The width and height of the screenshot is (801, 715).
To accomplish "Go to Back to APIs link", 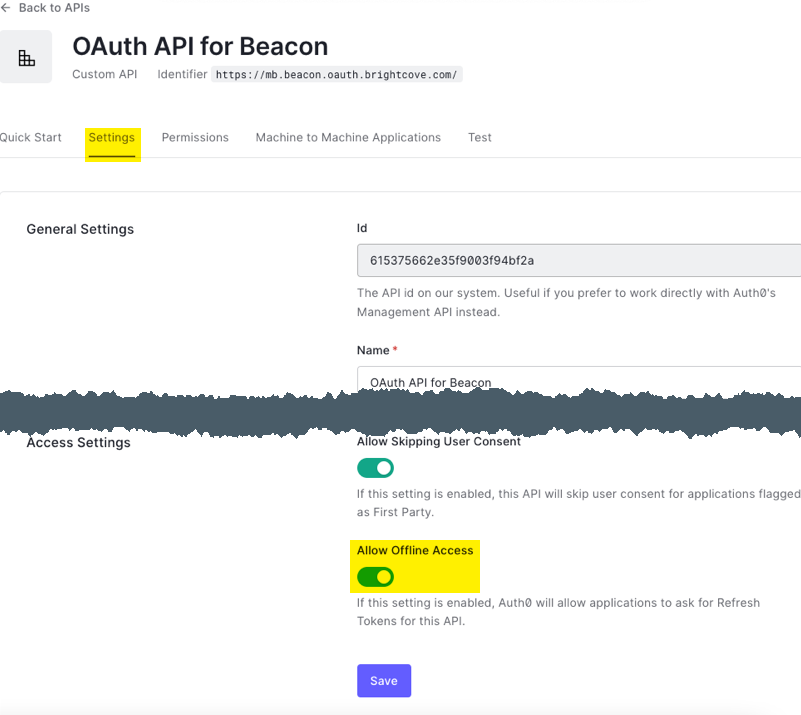I will [x=53, y=8].
